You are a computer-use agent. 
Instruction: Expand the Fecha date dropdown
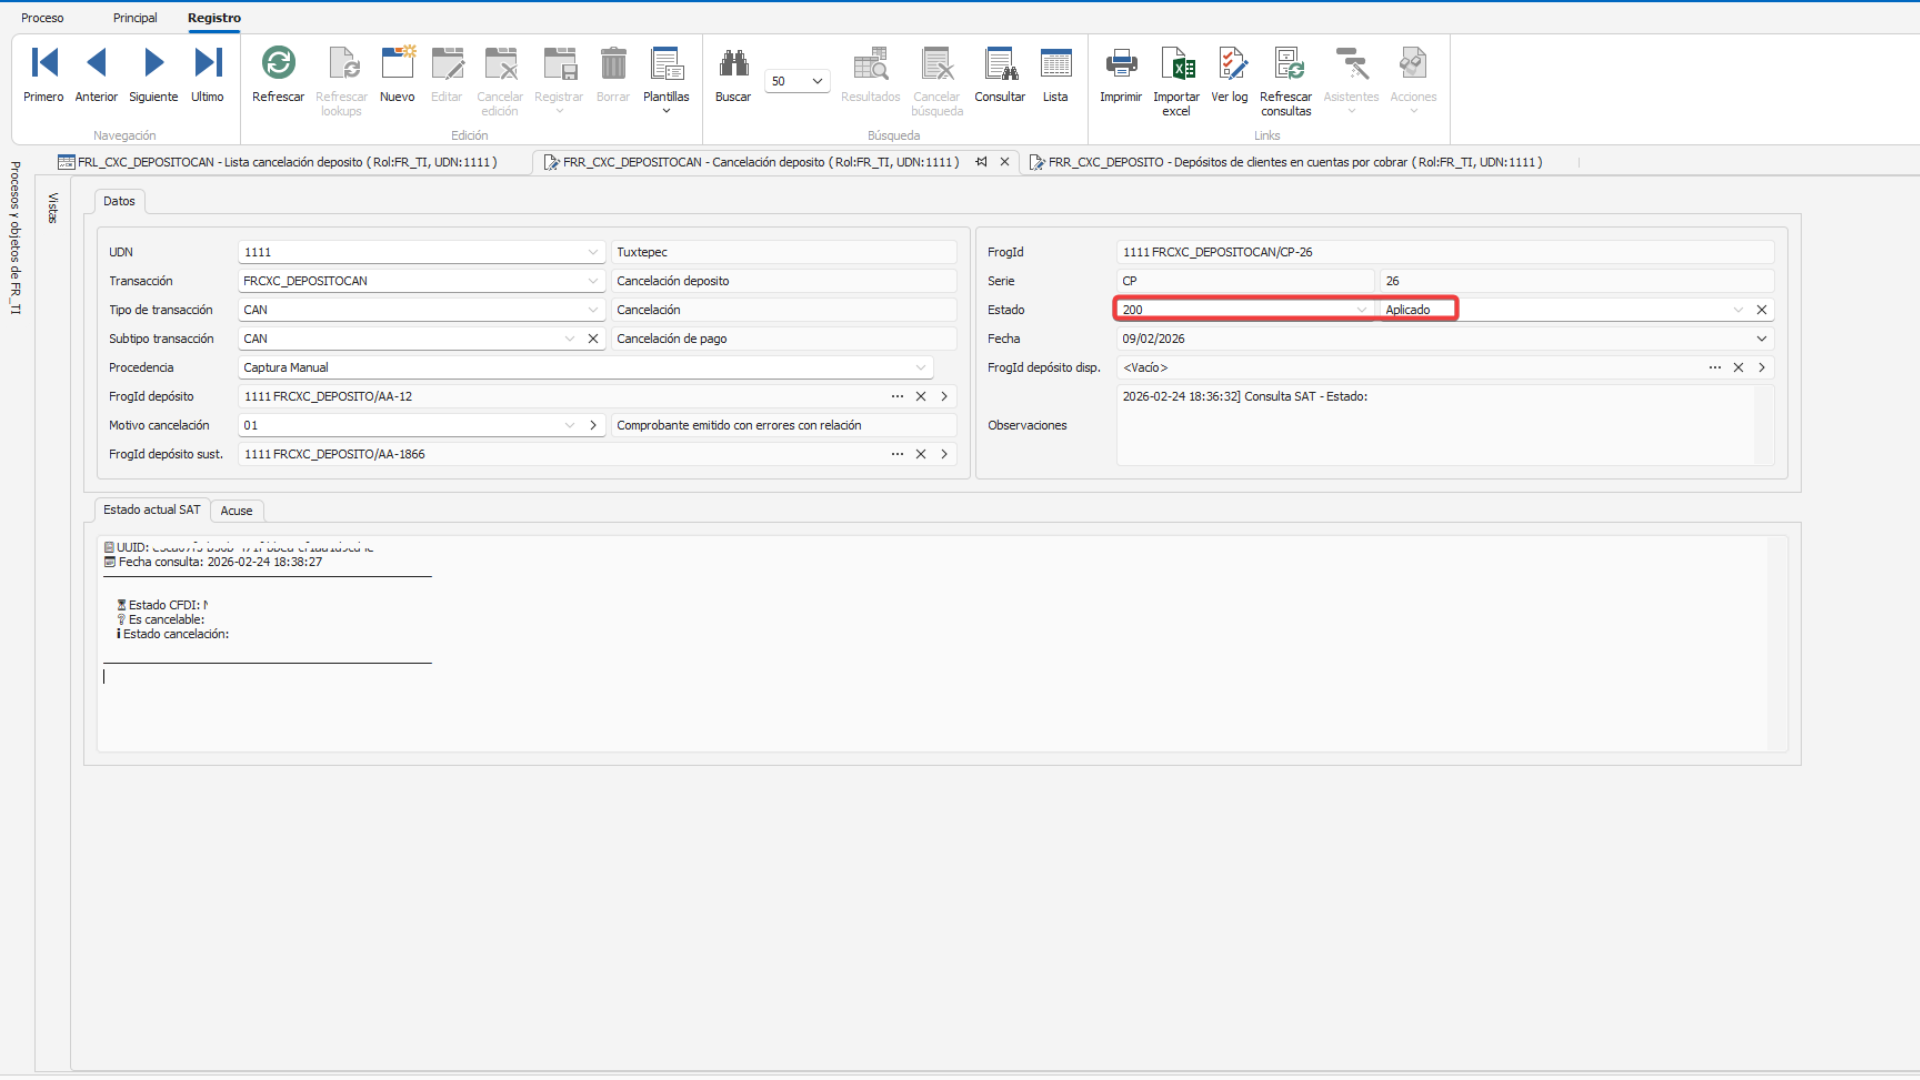tap(1761, 339)
